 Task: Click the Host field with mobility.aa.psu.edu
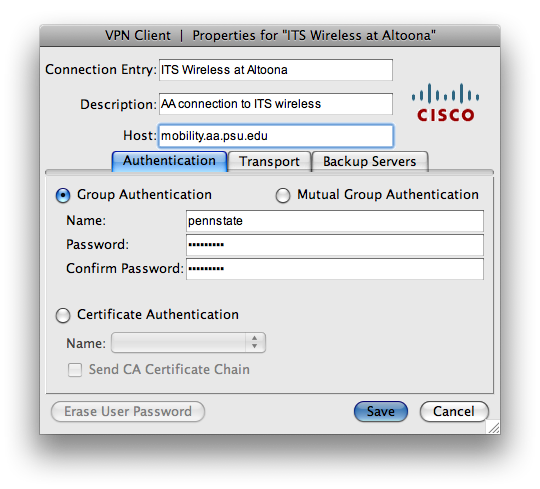pyautogui.click(x=276, y=136)
